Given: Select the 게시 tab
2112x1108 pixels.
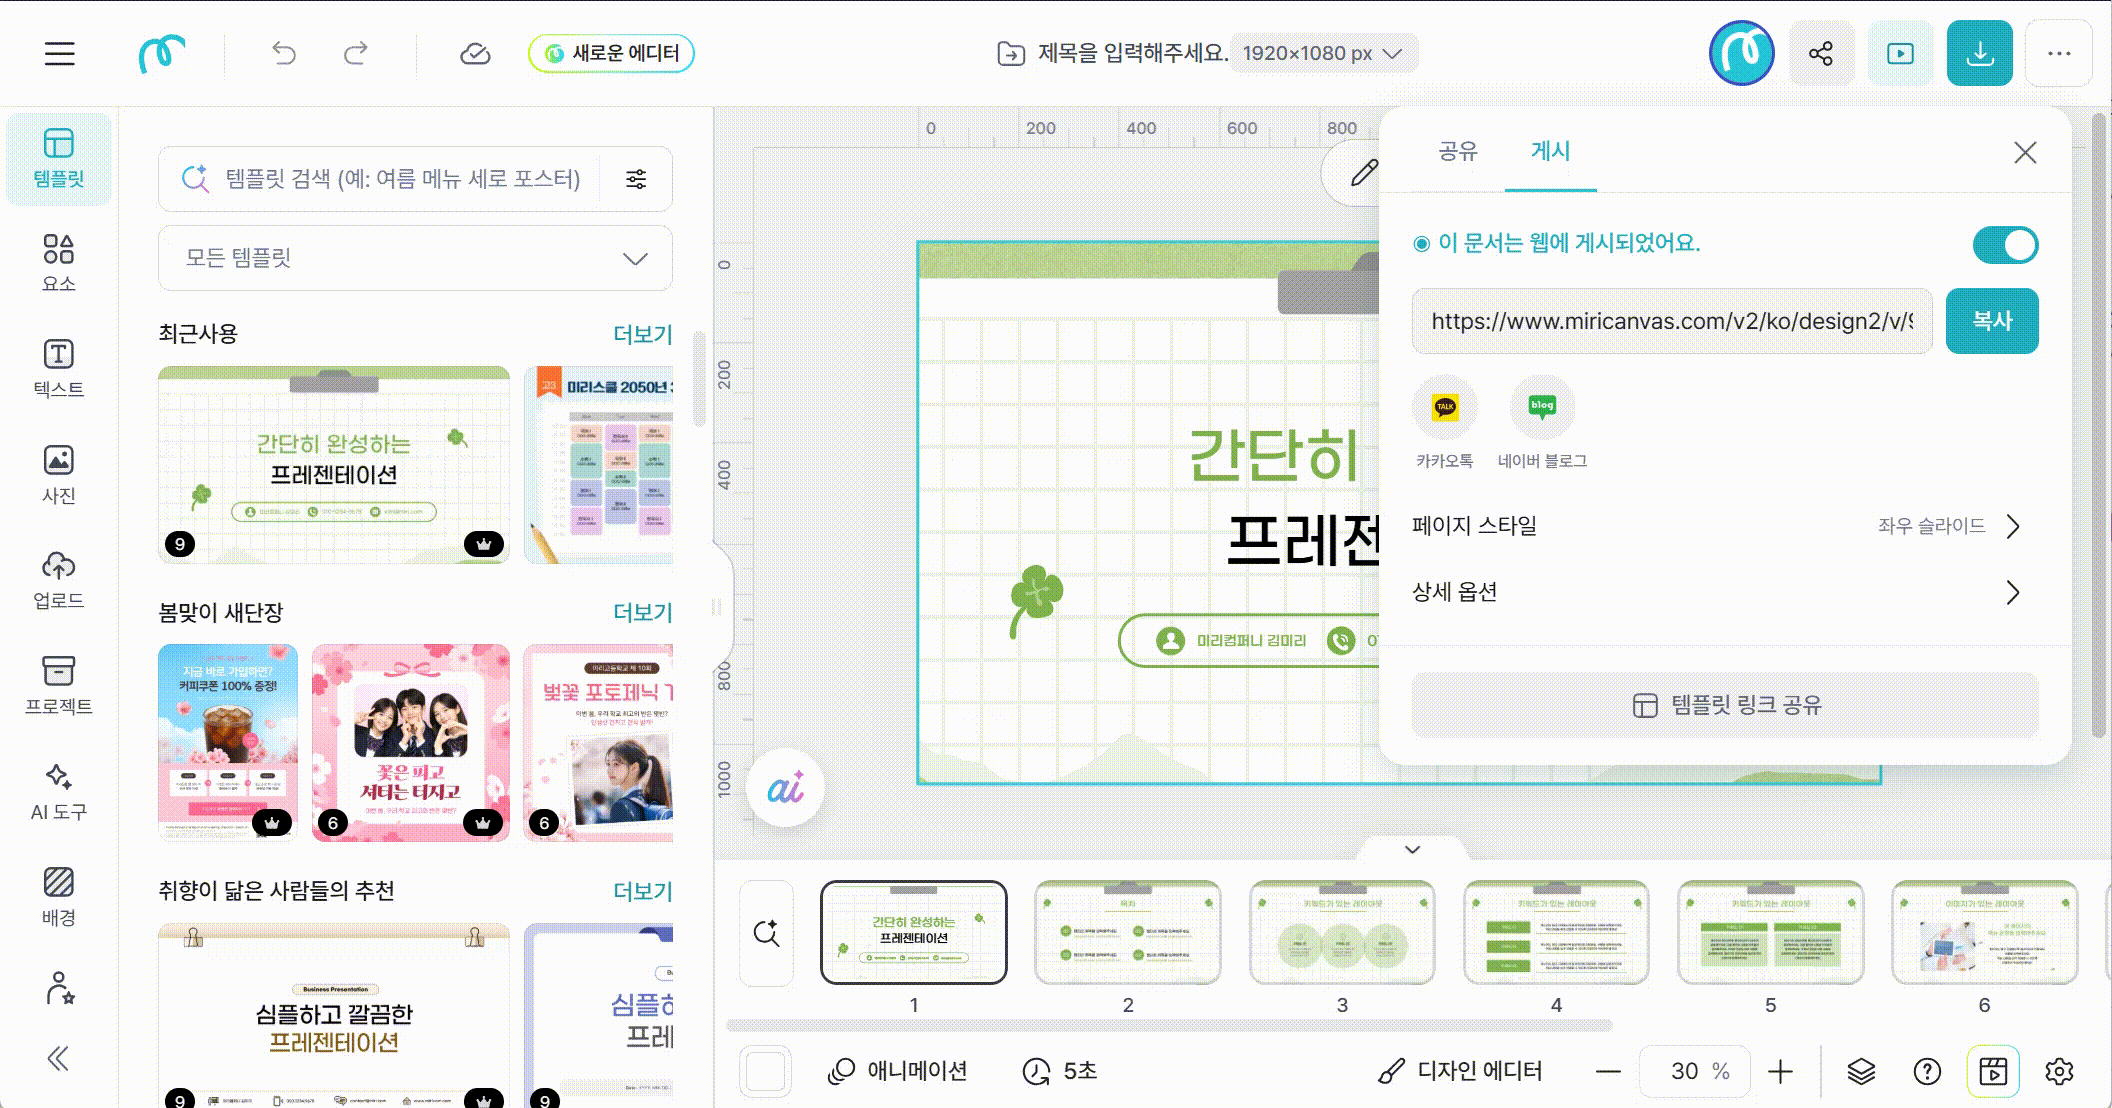Looking at the screenshot, I should pyautogui.click(x=1550, y=151).
